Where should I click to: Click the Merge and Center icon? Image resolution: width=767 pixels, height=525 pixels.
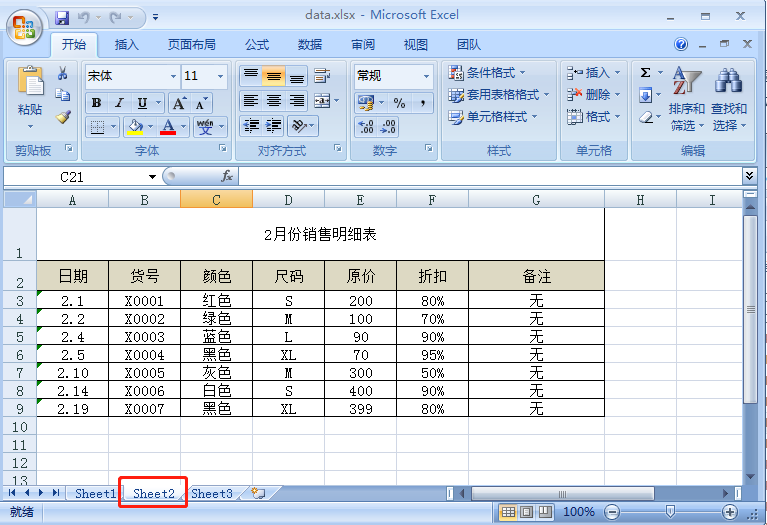[x=322, y=101]
